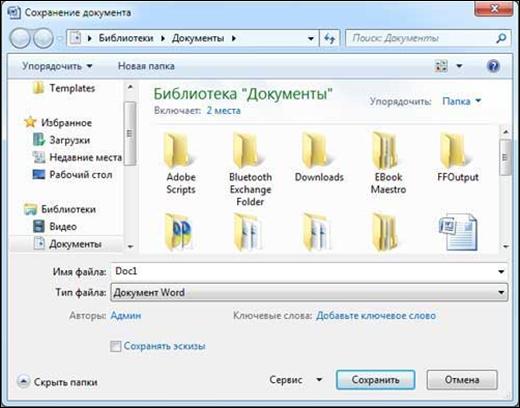The height and width of the screenshot is (408, 520).
Task: Select the Word document file icon
Action: click(x=458, y=233)
